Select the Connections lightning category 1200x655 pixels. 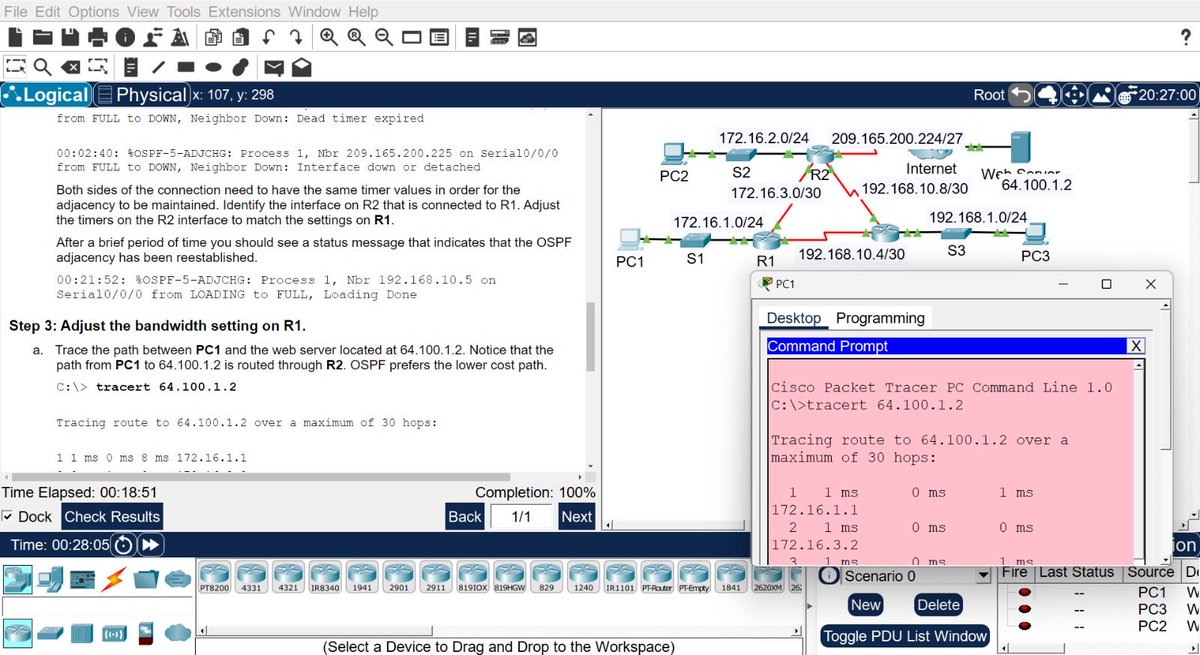pyautogui.click(x=113, y=577)
